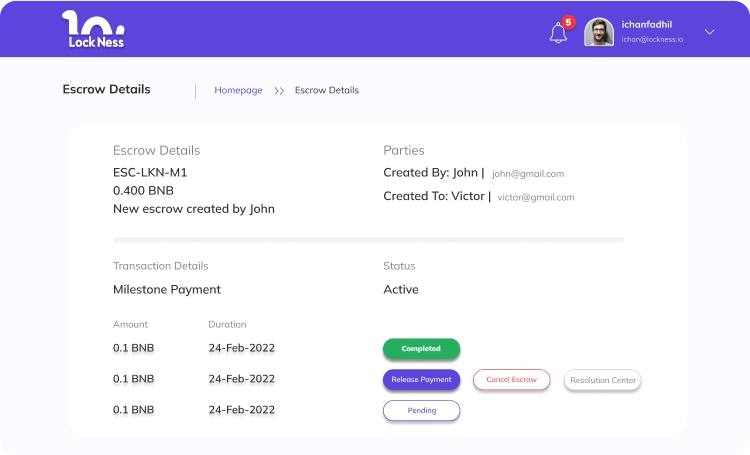The image size is (750, 455).
Task: Click the green Completed status button
Action: point(421,349)
